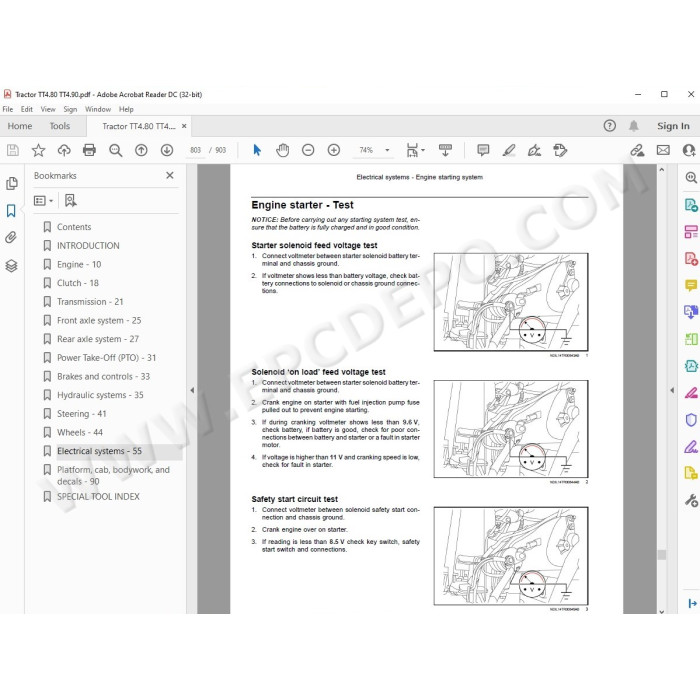Open page thumbnails panel
This screenshot has width=700, height=700.
click(x=12, y=183)
